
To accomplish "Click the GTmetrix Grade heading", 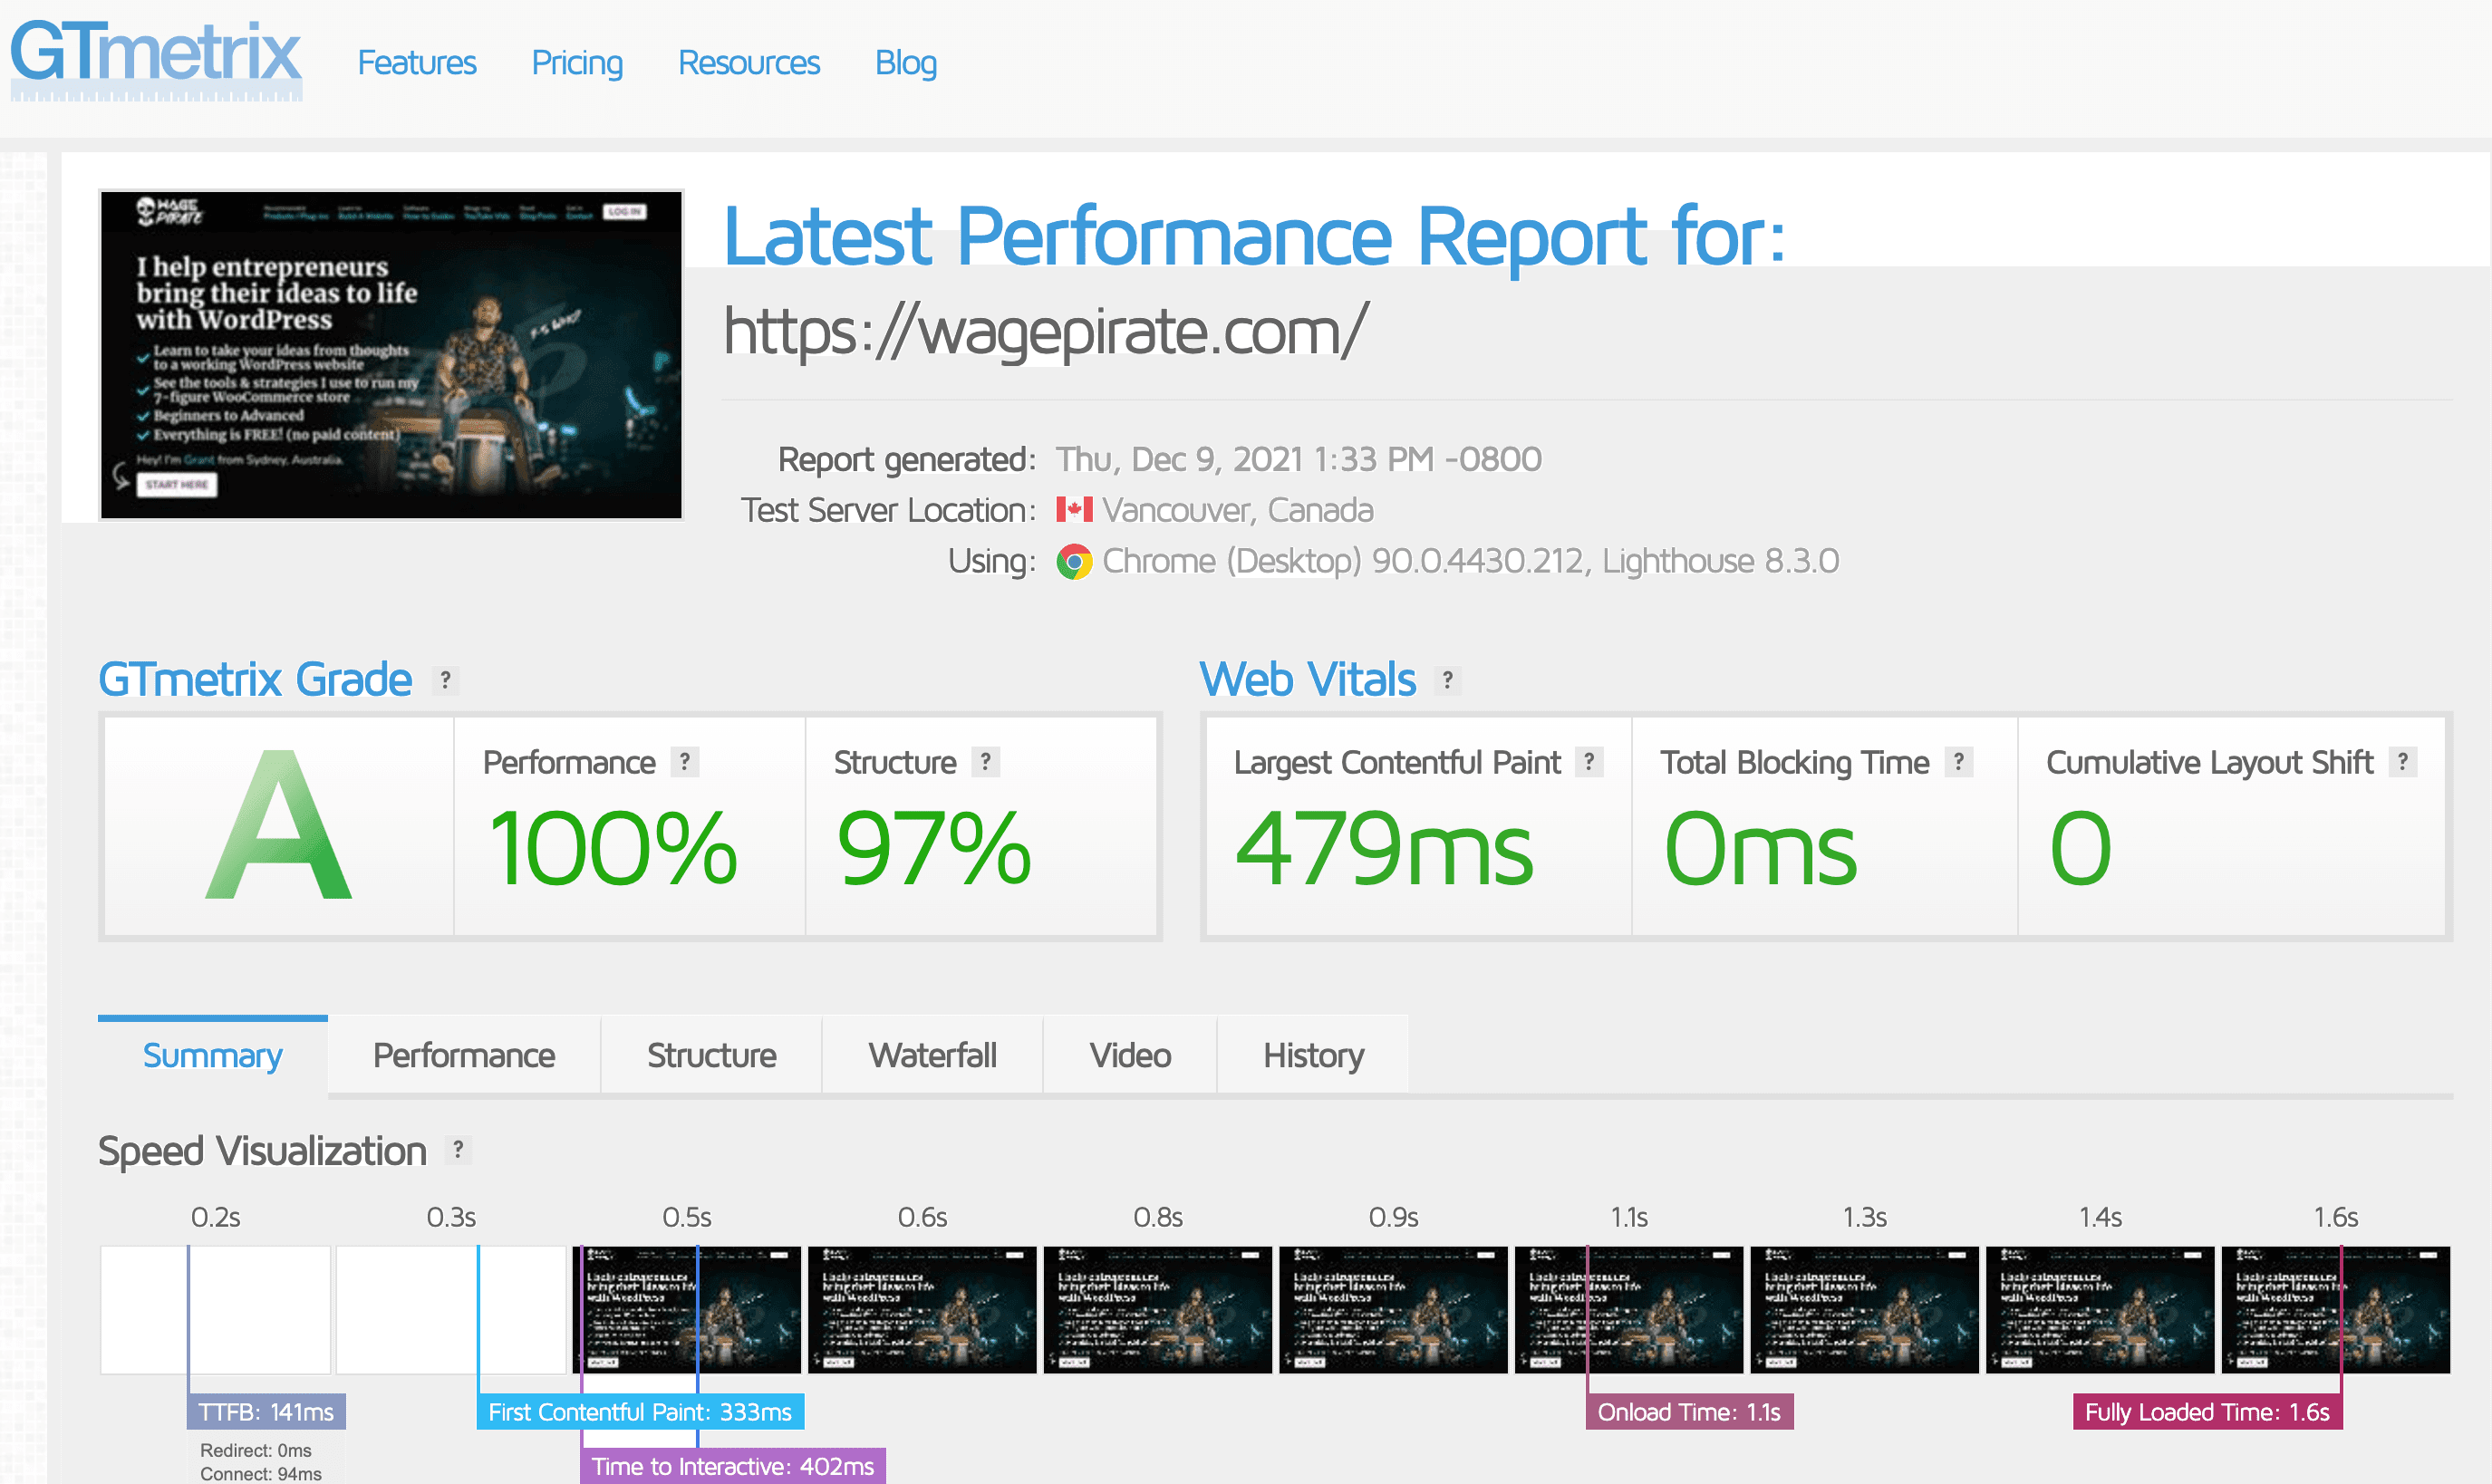I will pyautogui.click(x=255, y=679).
